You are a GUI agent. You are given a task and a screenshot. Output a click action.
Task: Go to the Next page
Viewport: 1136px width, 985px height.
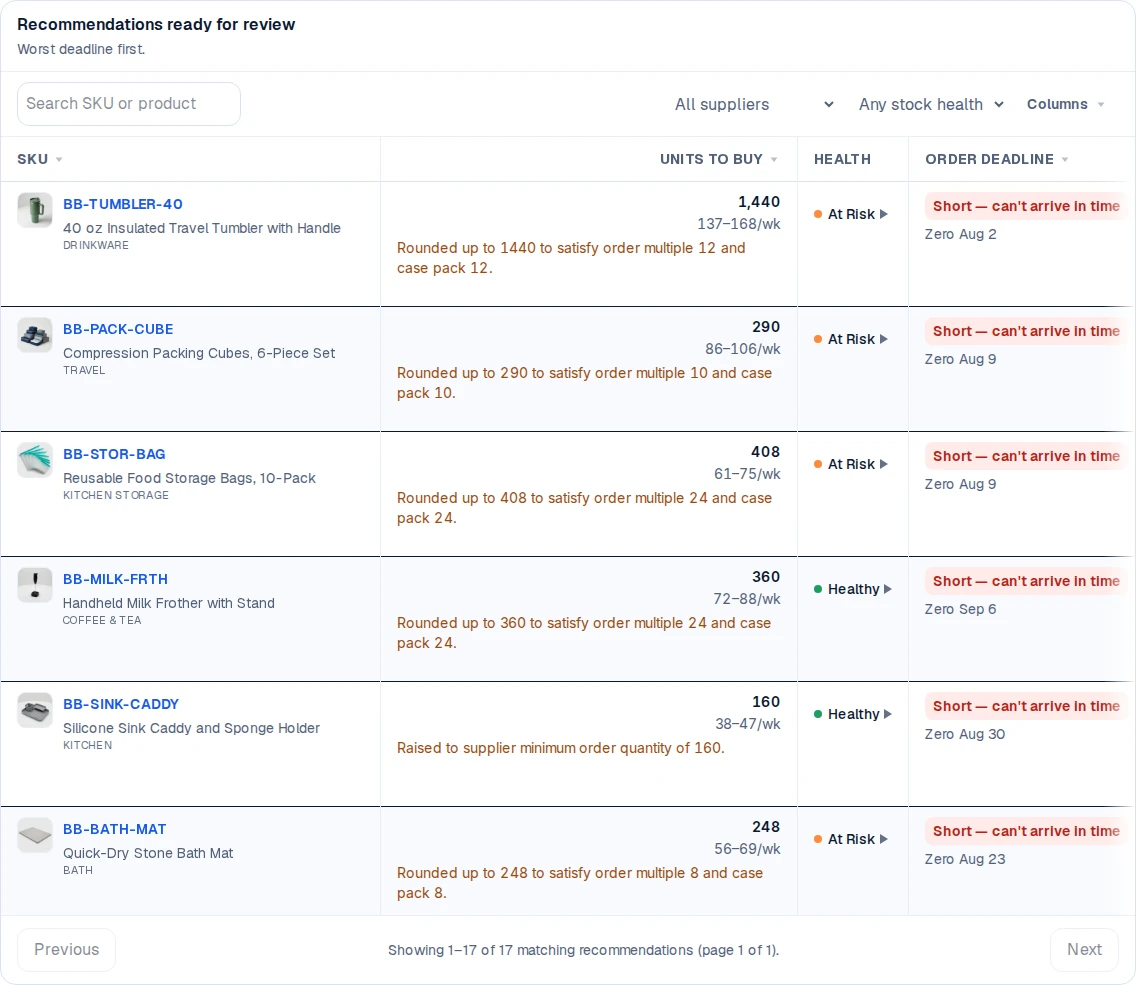[x=1085, y=950]
